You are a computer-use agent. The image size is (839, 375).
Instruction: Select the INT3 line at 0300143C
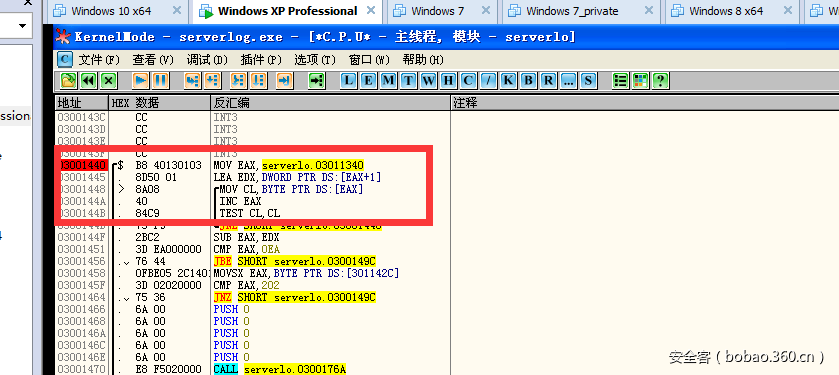pyautogui.click(x=225, y=117)
